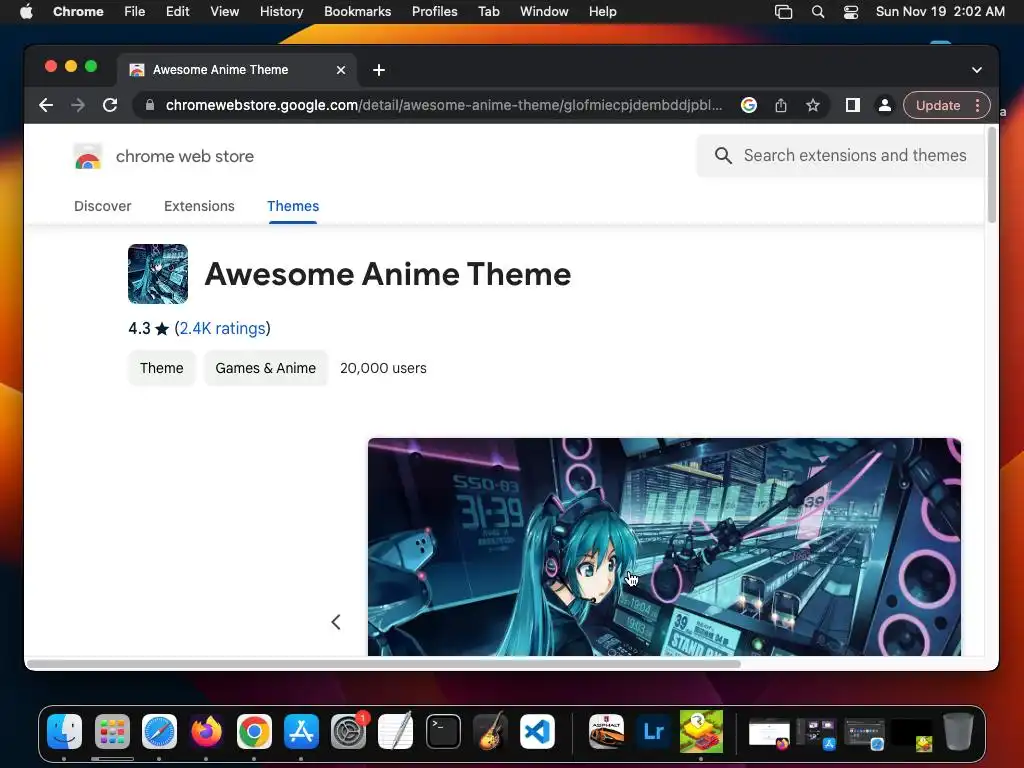The width and height of the screenshot is (1024, 768).
Task: Open Asphalt game from the Dock
Action: tap(606, 732)
